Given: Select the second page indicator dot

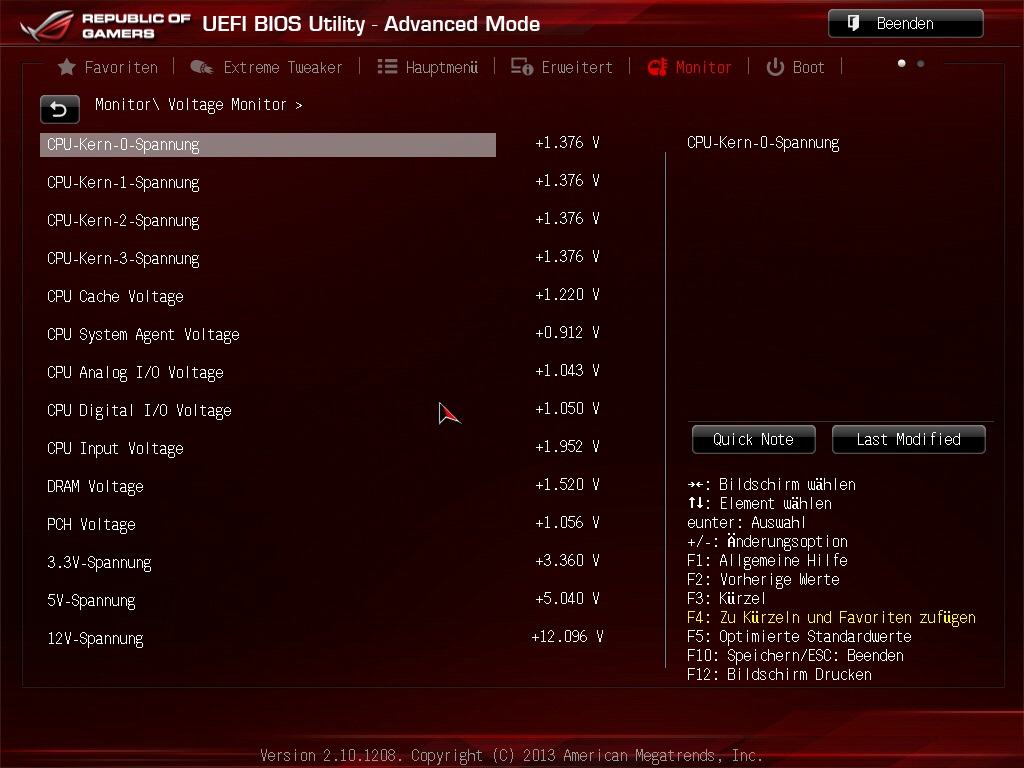Looking at the screenshot, I should coord(921,64).
